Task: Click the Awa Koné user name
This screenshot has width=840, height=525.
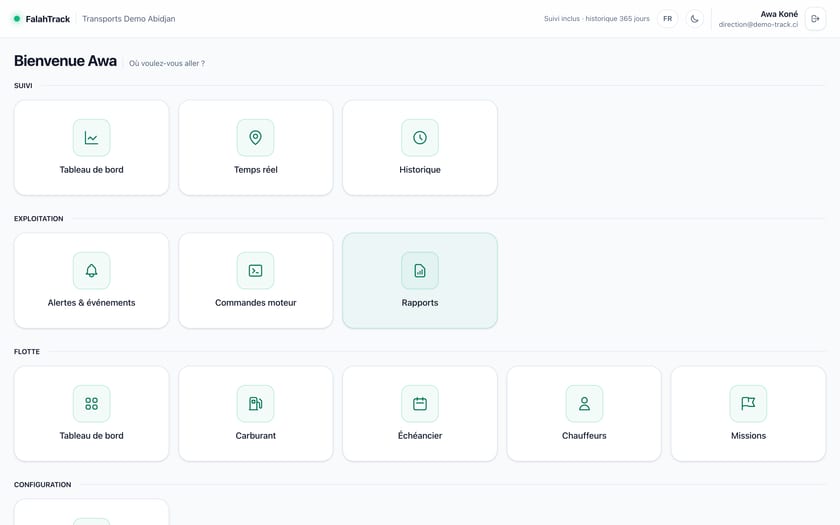Action: pos(779,14)
